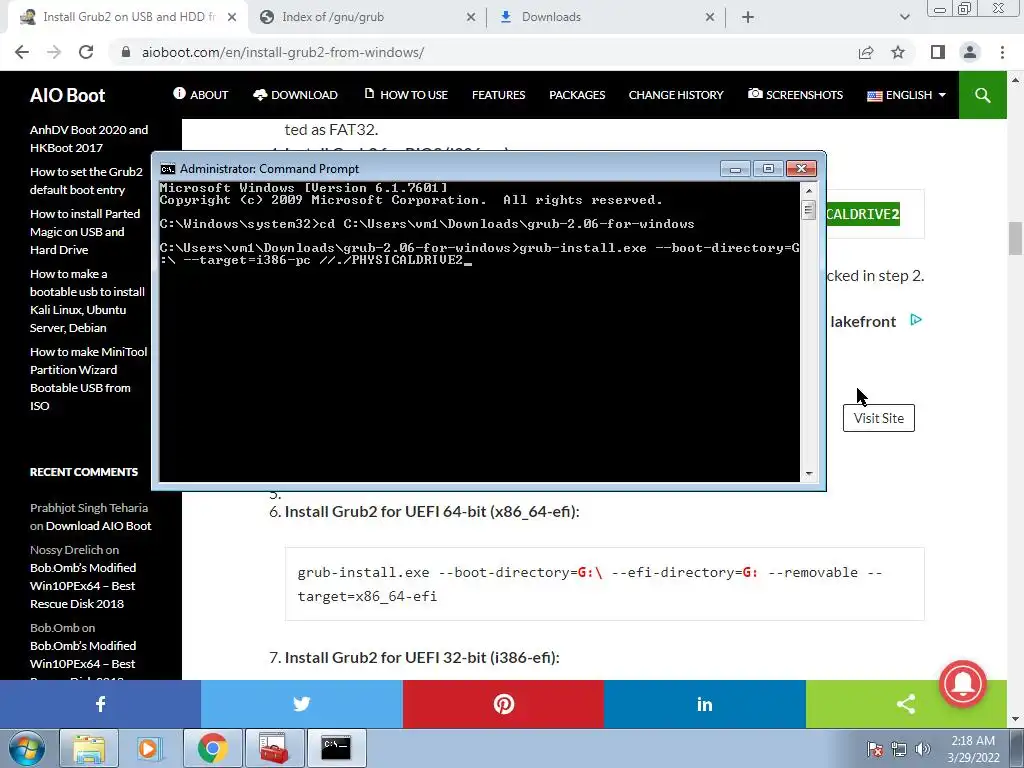Click the share page icon in address bar

(x=866, y=52)
